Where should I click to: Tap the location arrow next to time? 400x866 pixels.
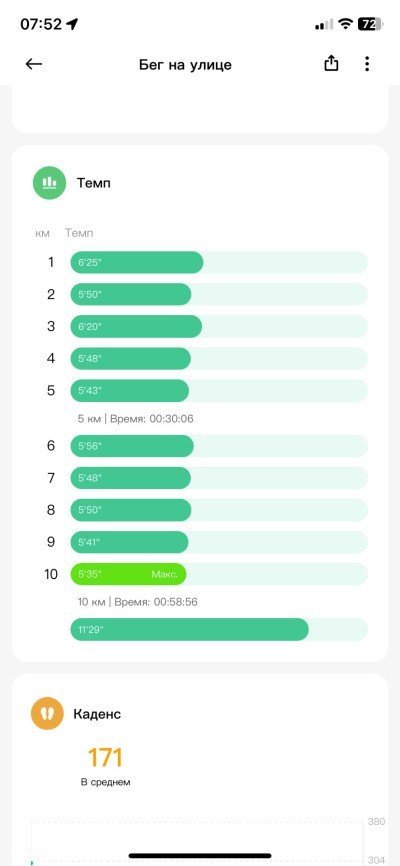72,24
